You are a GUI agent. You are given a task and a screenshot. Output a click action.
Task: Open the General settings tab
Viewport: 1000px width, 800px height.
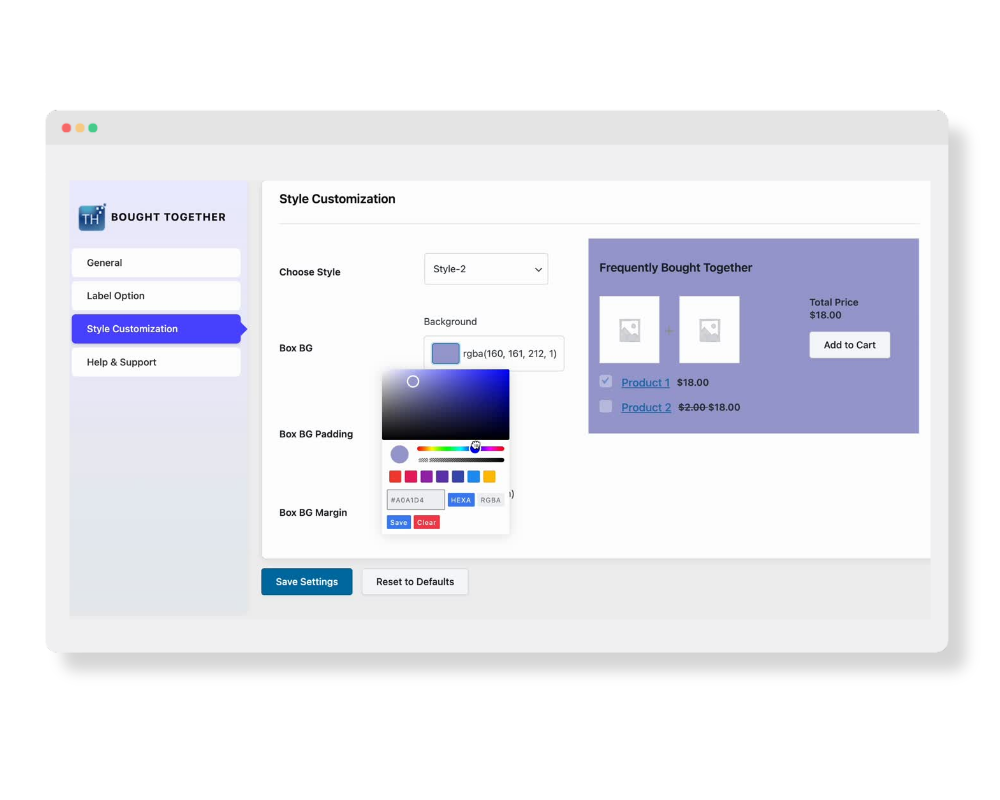156,263
